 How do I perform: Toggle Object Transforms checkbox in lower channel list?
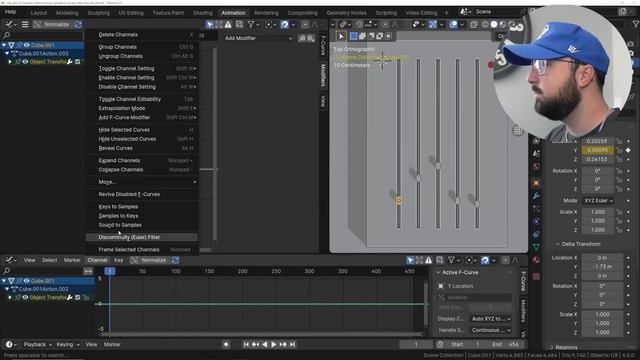[x=78, y=298]
